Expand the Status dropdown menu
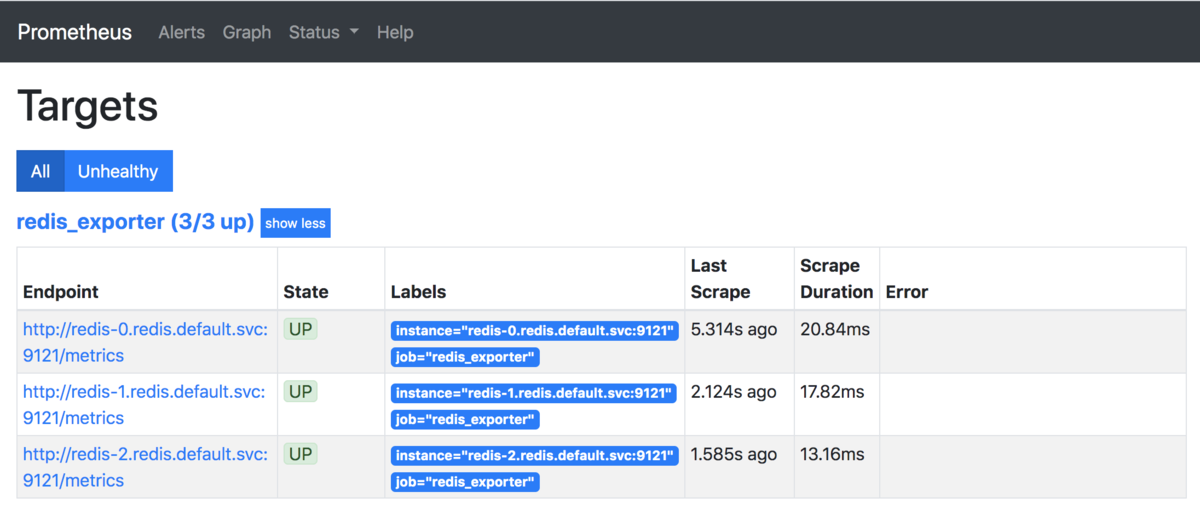Image resolution: width=1200 pixels, height=515 pixels. pyautogui.click(x=324, y=32)
